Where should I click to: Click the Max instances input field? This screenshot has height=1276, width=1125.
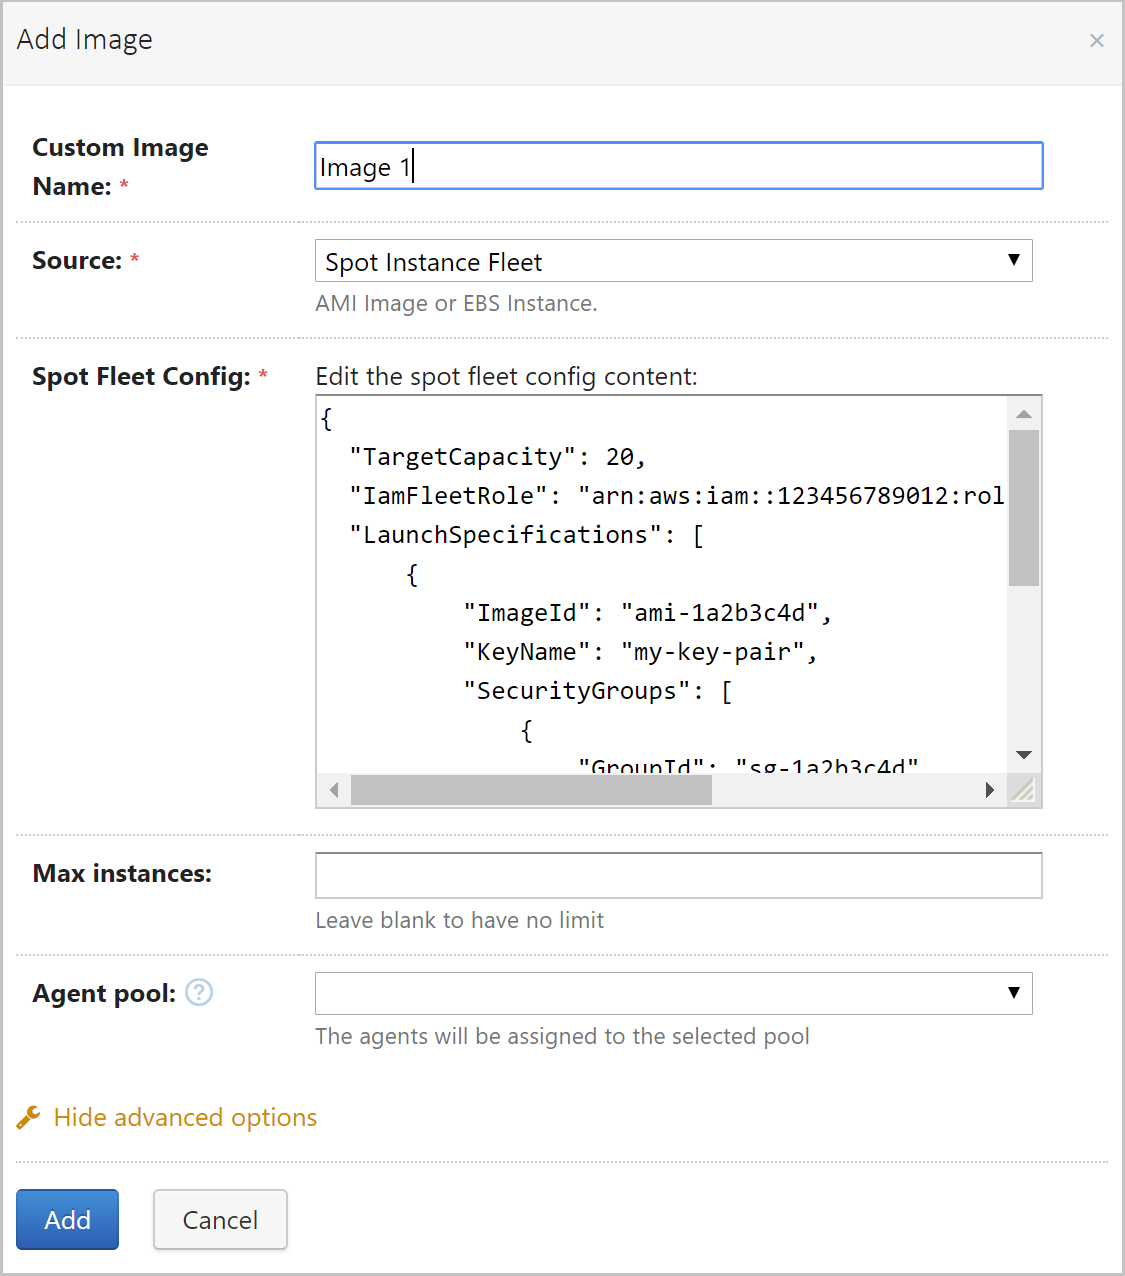pos(678,875)
